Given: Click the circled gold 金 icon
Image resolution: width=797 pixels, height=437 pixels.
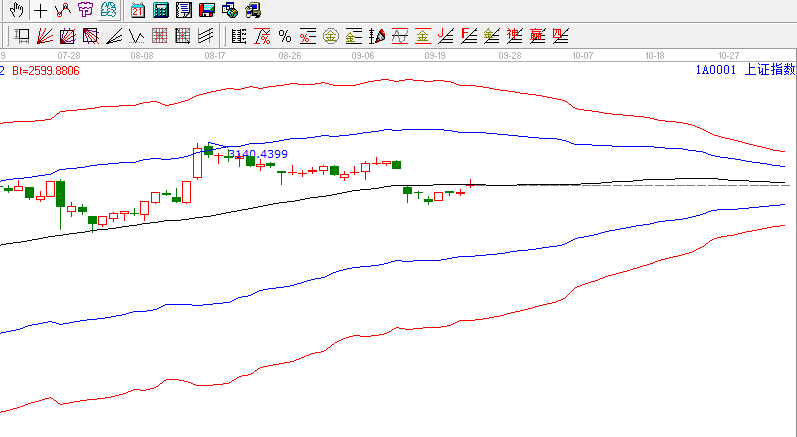Looking at the screenshot, I should [x=331, y=37].
